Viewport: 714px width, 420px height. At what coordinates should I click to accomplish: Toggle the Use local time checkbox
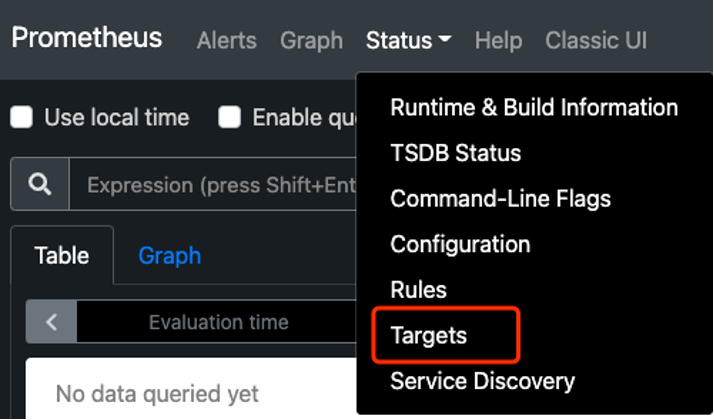click(x=22, y=118)
